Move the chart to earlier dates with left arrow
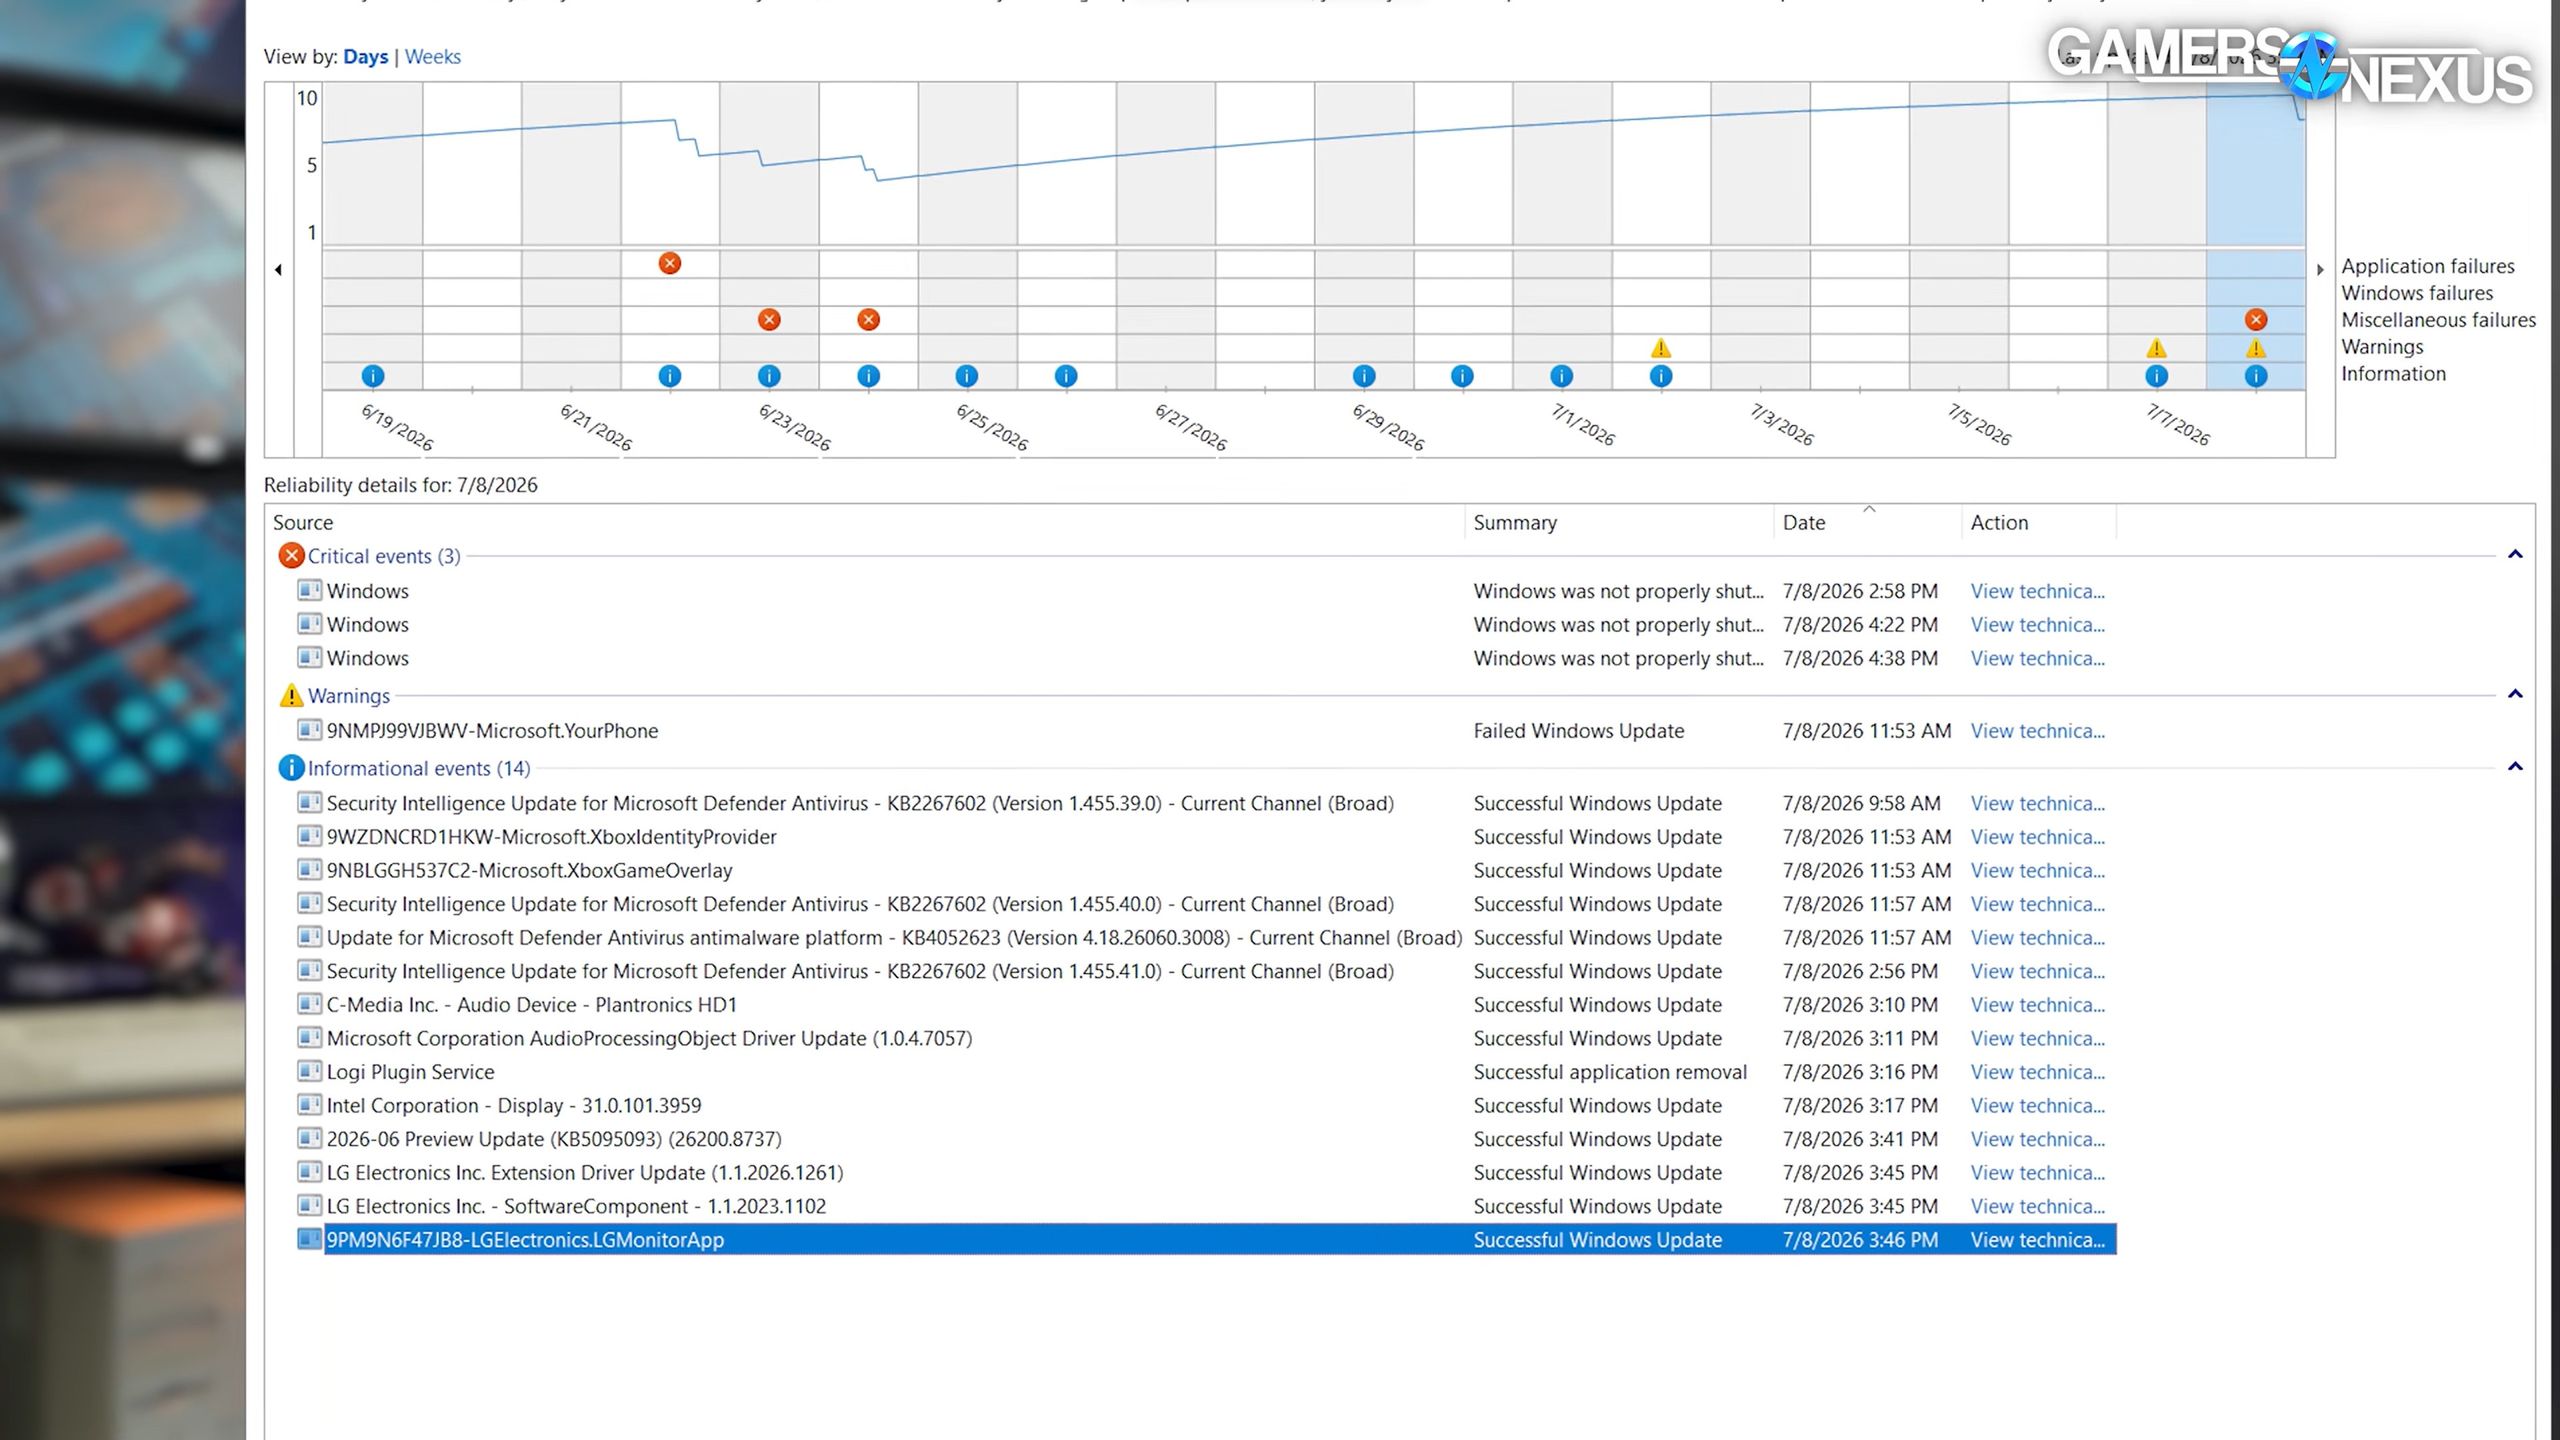Viewport: 2560px width, 1440px height. point(278,269)
